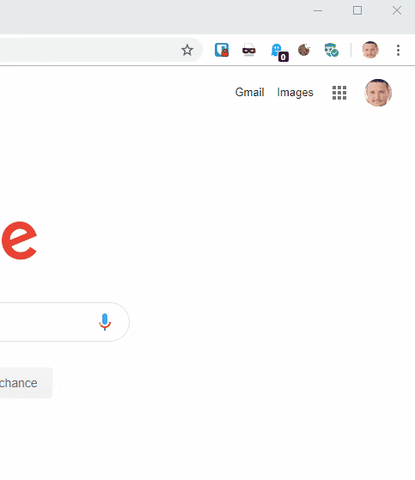Close the Chrome window
Viewport: 415px width, 480px height.
(397, 11)
